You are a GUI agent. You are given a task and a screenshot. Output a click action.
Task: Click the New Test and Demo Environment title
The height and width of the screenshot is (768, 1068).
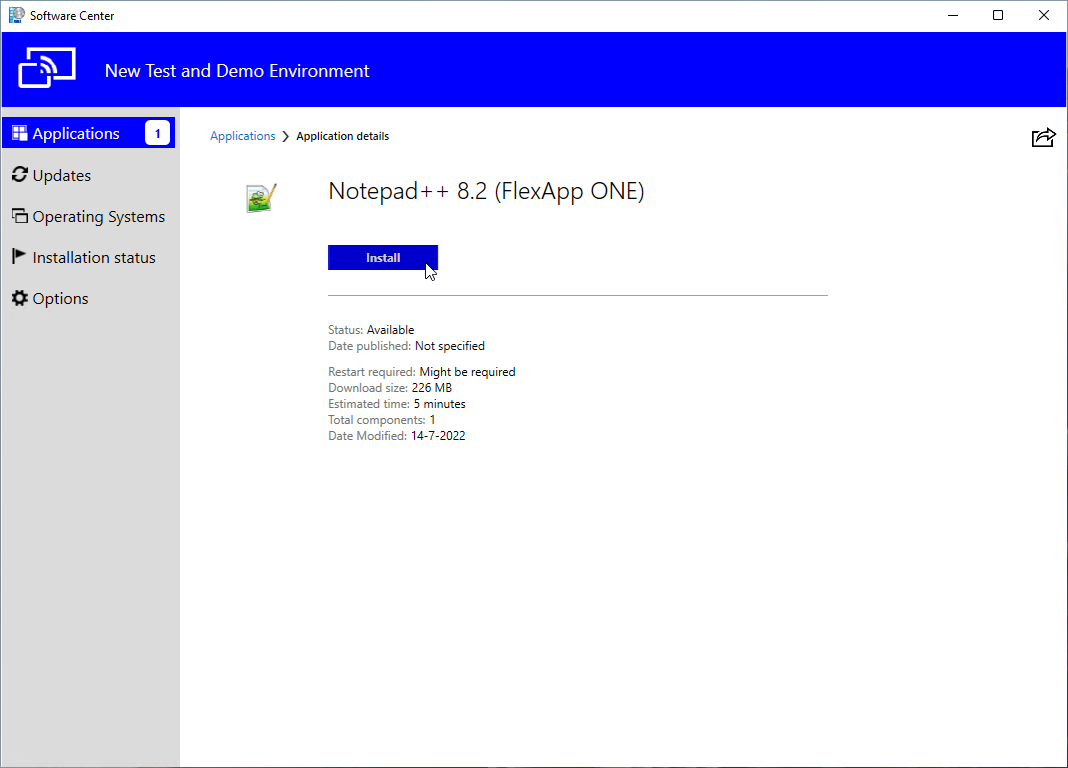(x=237, y=71)
